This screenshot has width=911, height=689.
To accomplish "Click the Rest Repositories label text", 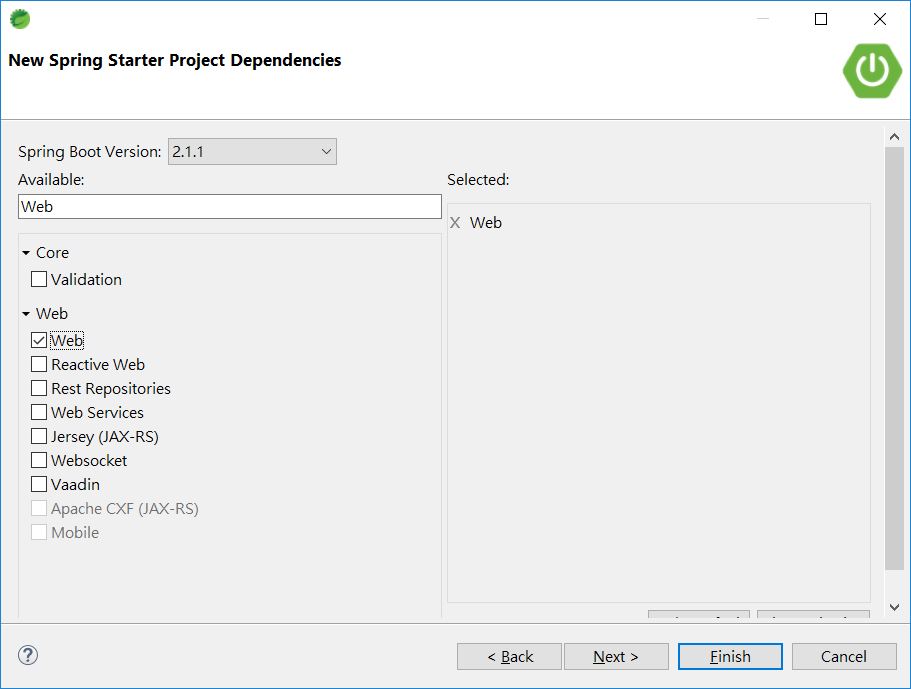I will point(110,389).
